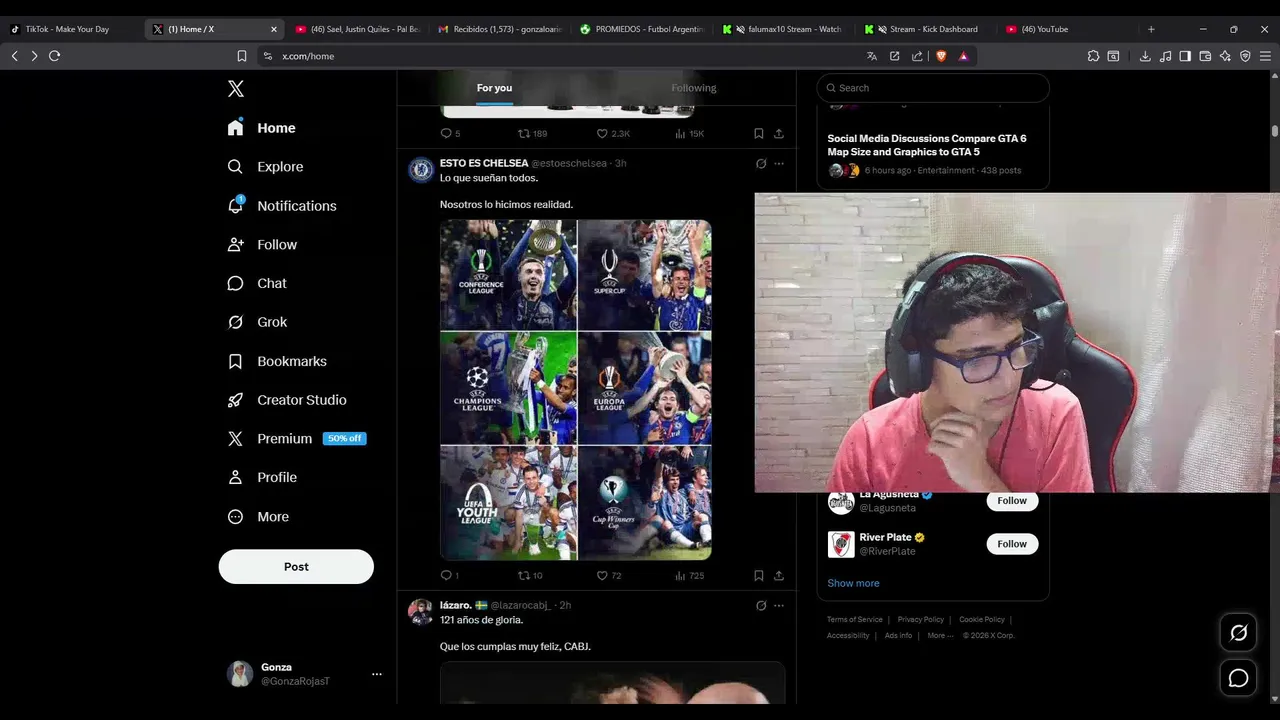1280x720 pixels.
Task: Select the For you tab
Action: (494, 88)
